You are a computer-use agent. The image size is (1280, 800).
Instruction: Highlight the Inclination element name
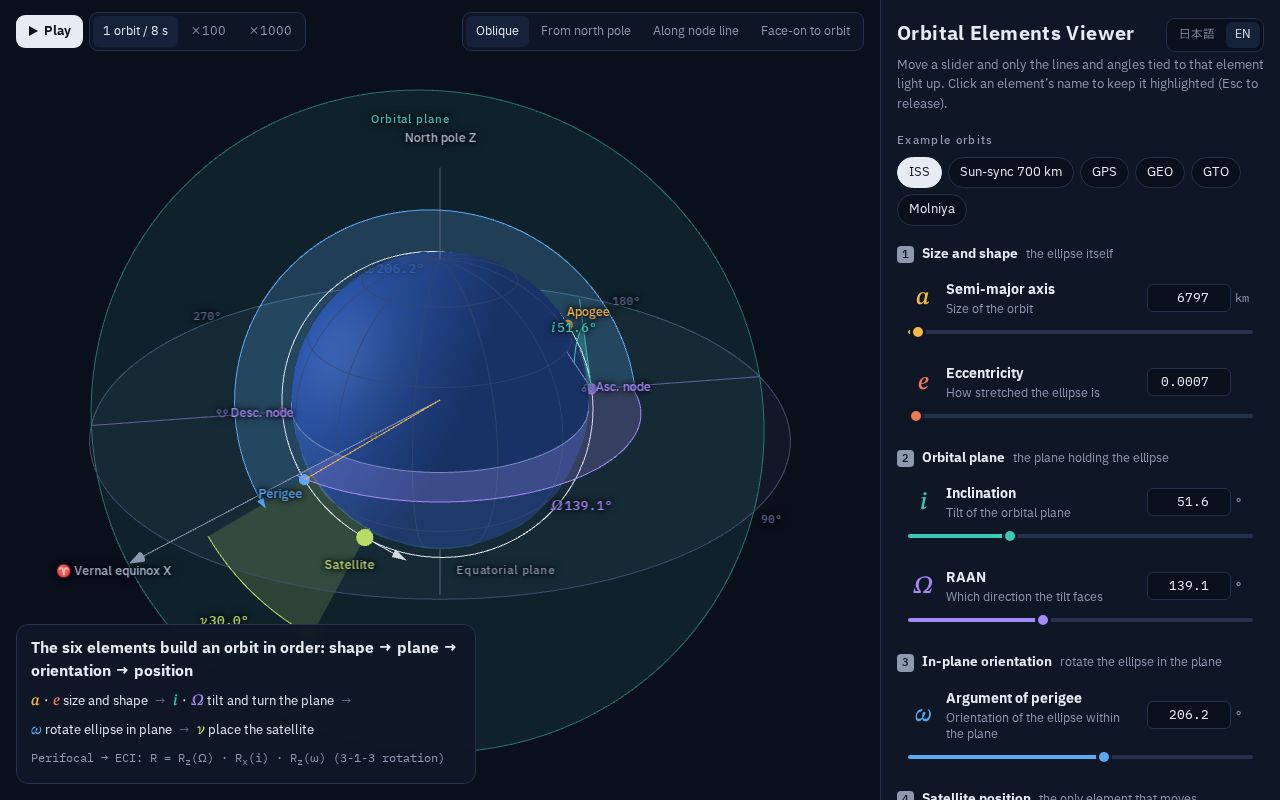[981, 493]
